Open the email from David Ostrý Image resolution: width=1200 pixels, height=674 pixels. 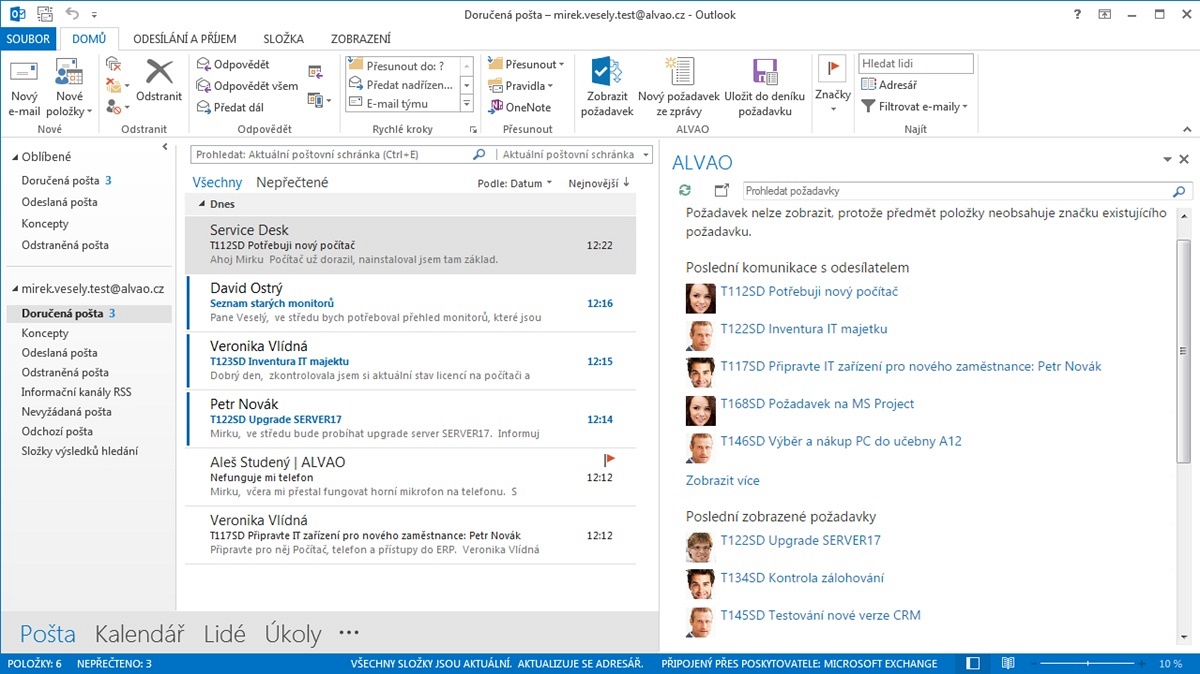coord(410,303)
